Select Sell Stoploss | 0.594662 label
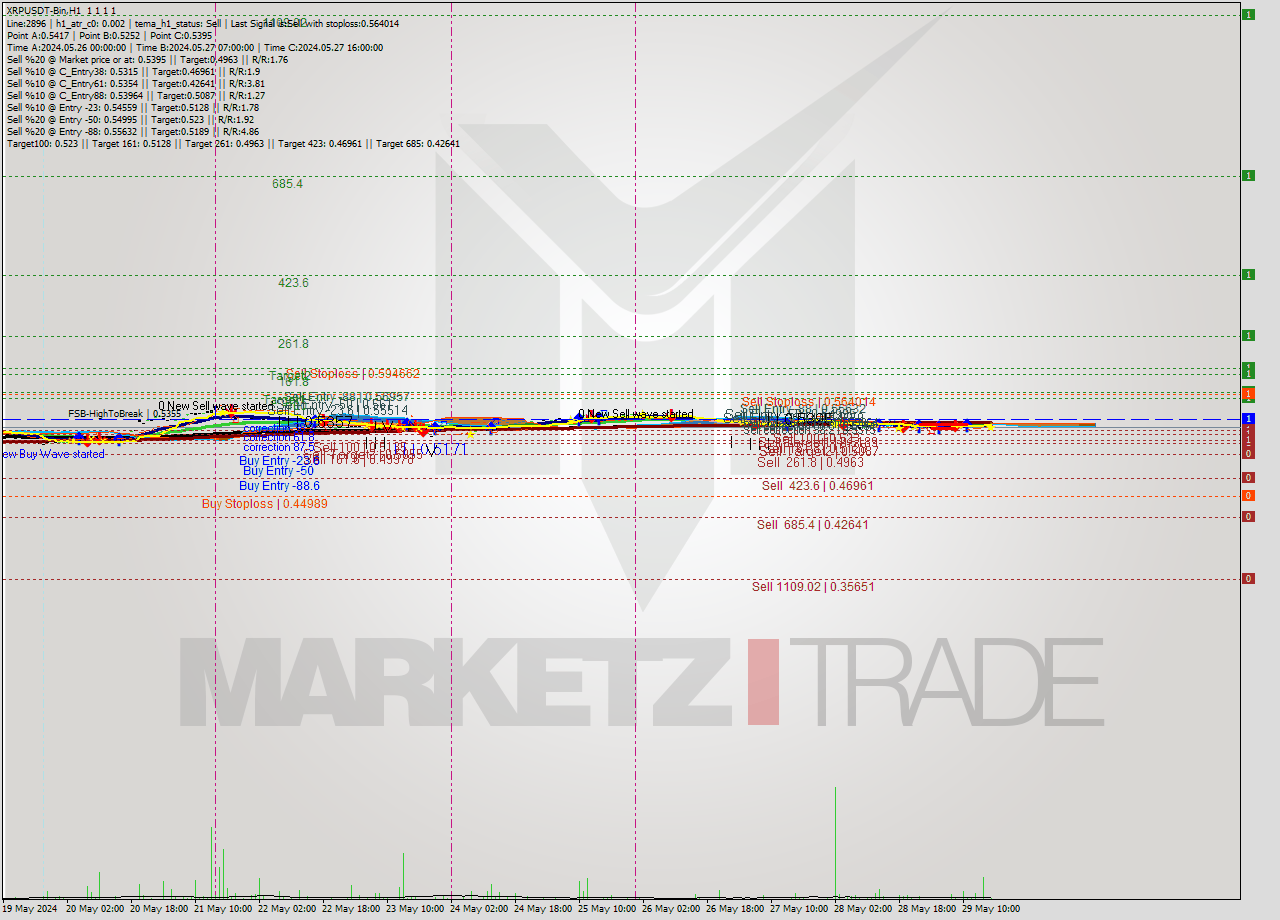1280x920 pixels. [x=352, y=374]
